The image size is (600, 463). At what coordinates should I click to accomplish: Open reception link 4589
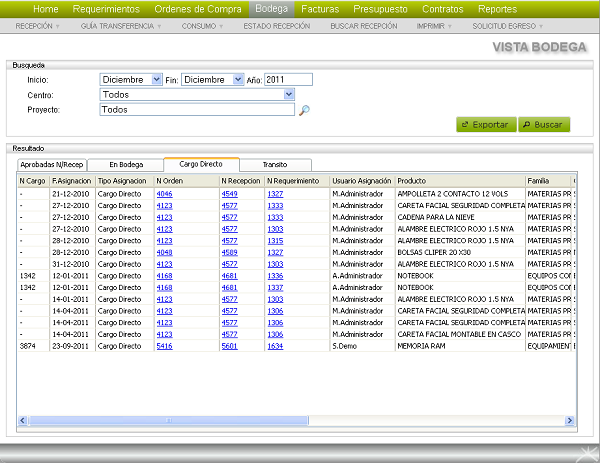(x=230, y=253)
